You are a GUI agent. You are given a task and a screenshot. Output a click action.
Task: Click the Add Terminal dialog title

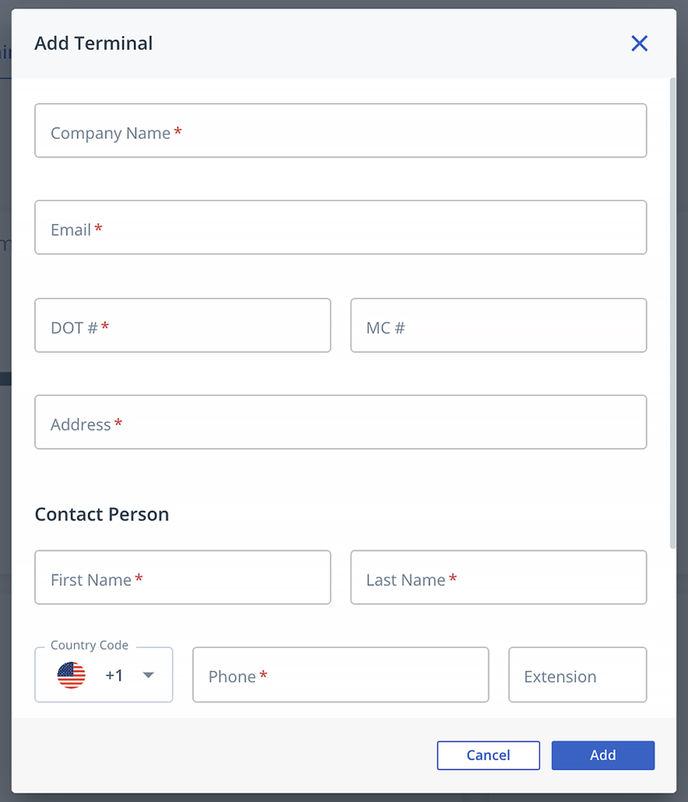94,43
